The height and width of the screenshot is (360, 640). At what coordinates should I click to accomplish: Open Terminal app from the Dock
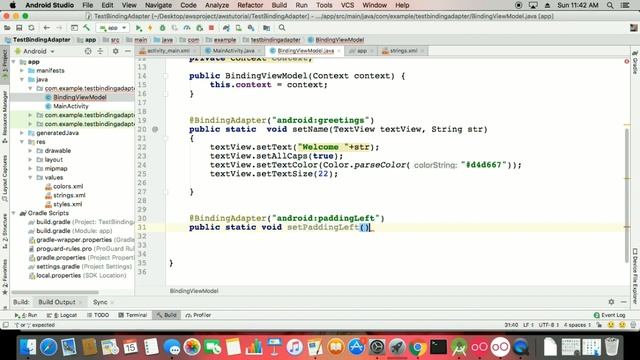438,347
